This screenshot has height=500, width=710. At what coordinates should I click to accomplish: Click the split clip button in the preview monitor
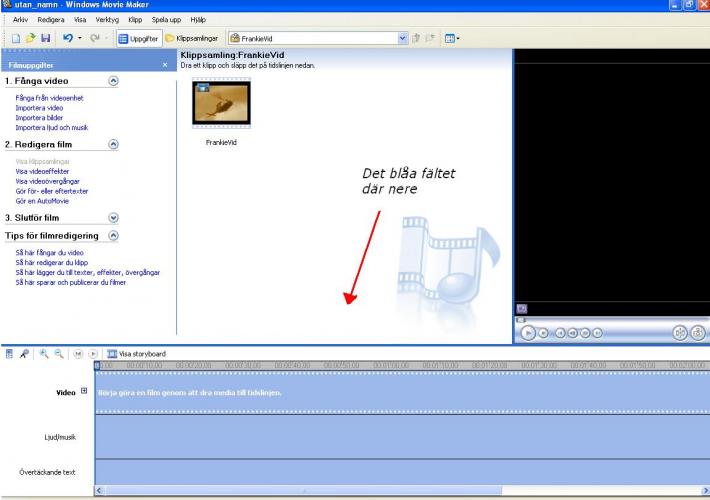[680, 332]
